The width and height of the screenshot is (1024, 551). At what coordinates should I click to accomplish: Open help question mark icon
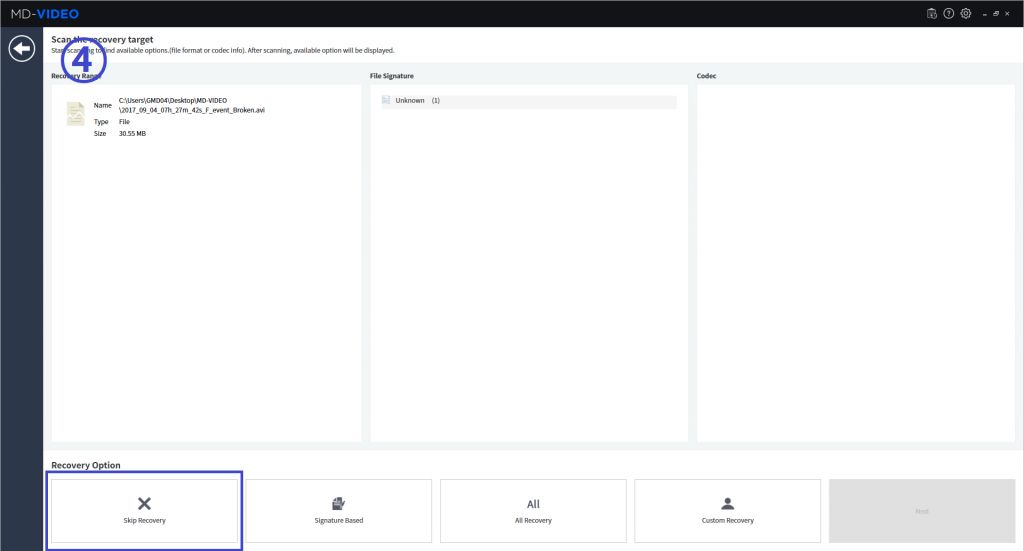(x=949, y=14)
